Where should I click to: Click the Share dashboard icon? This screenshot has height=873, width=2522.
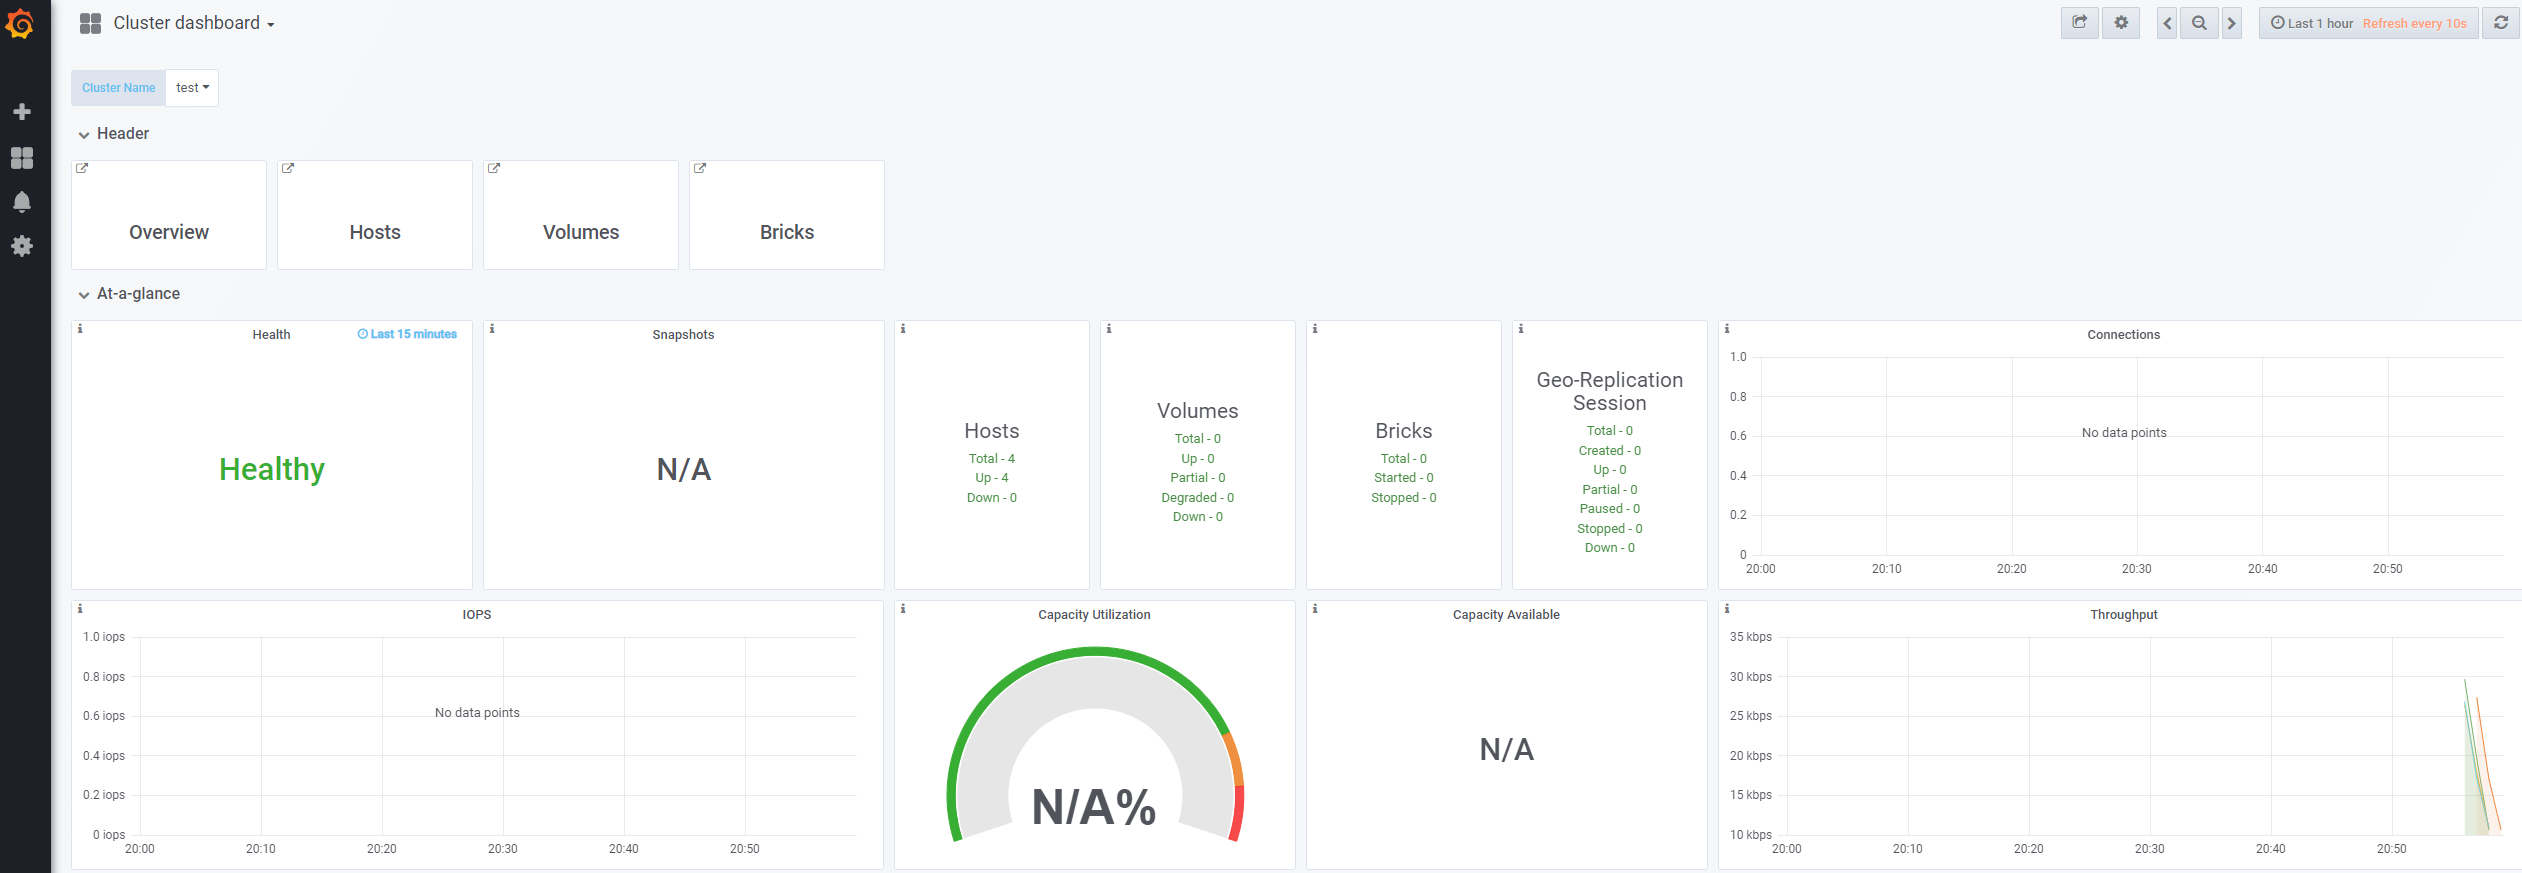tap(2079, 23)
